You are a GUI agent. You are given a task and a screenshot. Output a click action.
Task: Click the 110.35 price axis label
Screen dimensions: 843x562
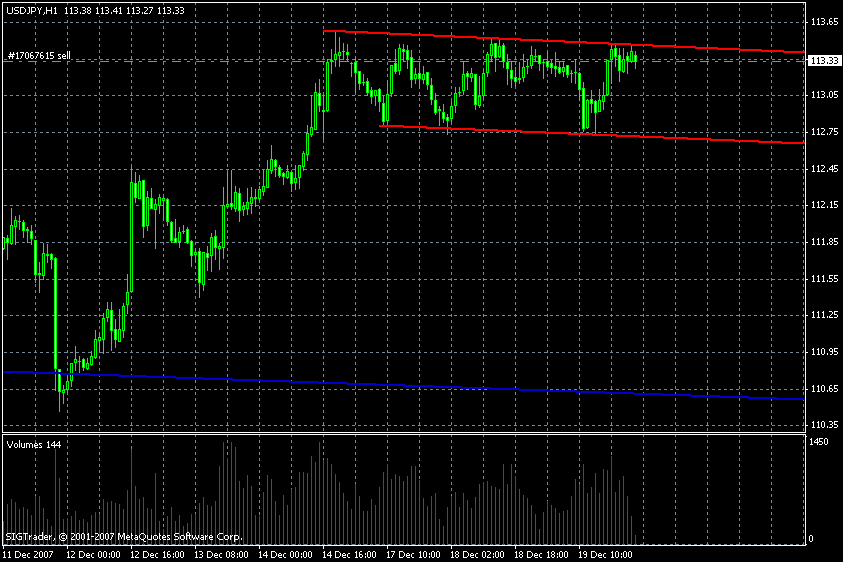[x=824, y=425]
